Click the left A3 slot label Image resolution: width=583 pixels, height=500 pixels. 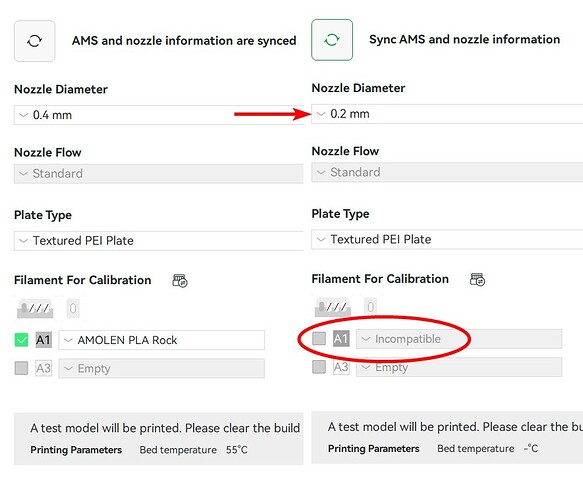click(44, 368)
